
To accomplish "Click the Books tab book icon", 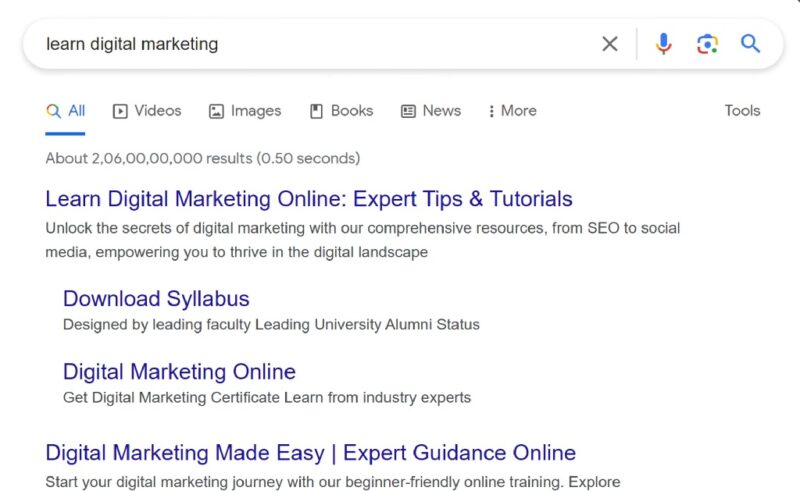I will tap(316, 111).
